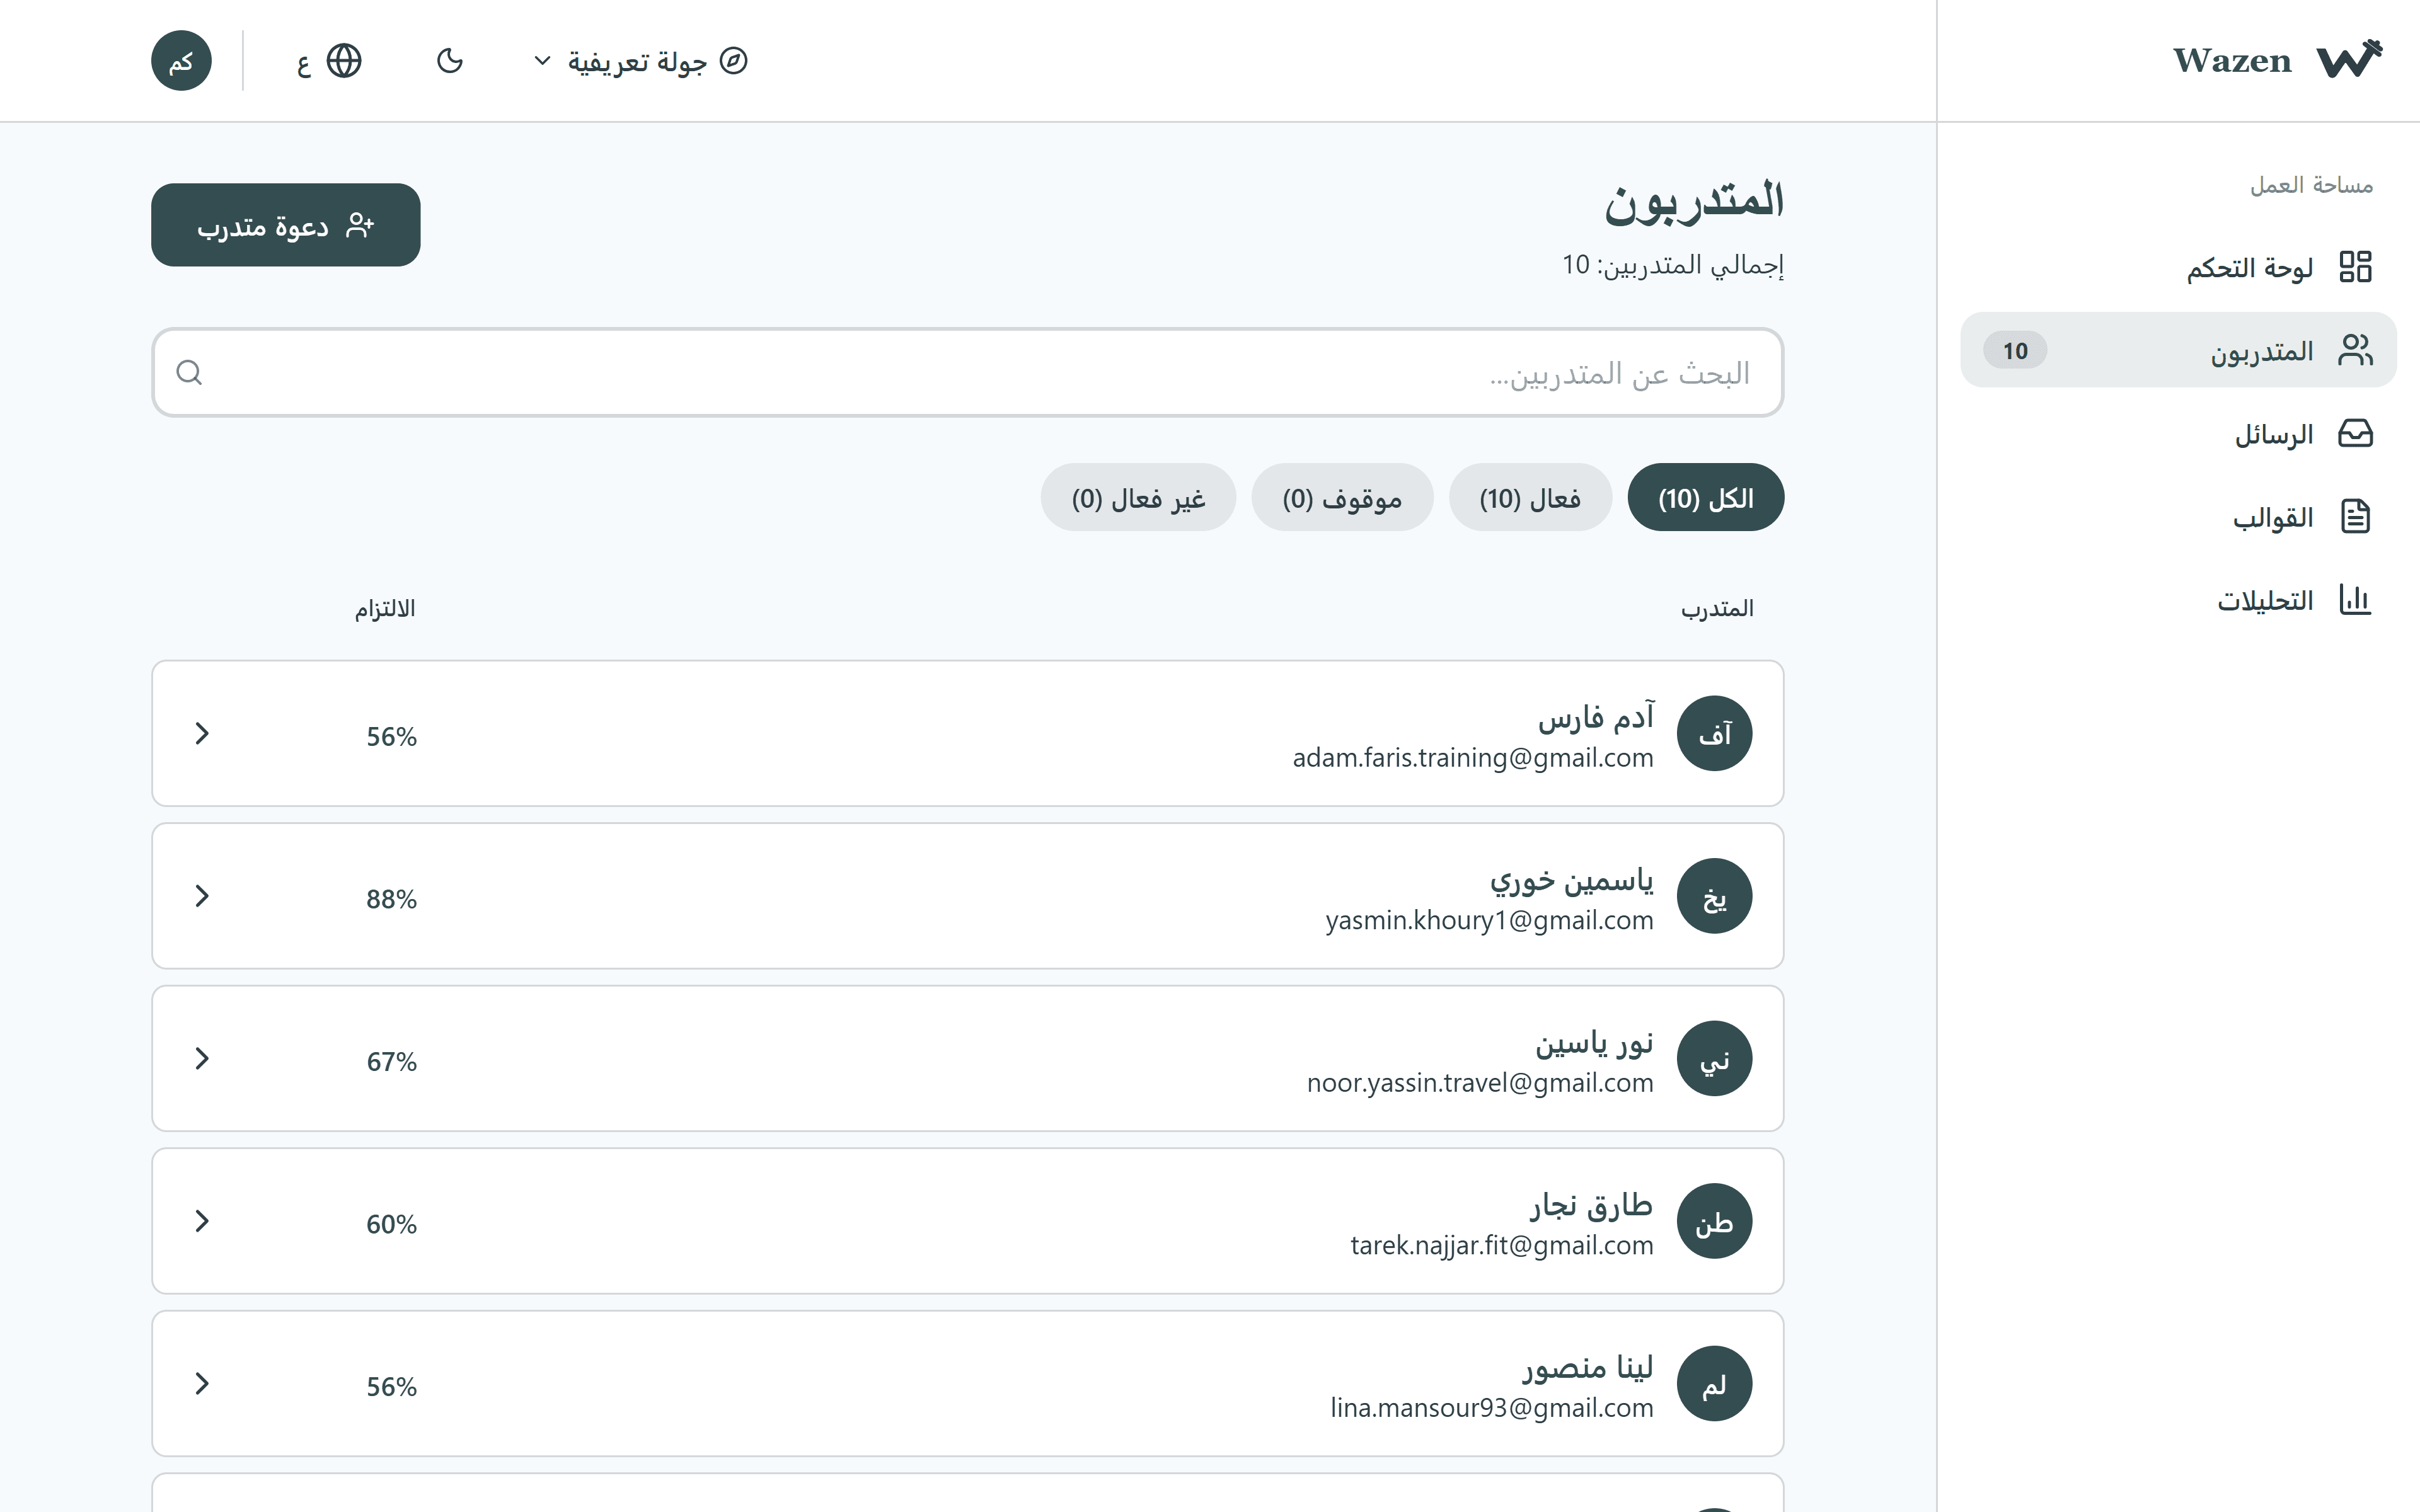This screenshot has height=1512, width=2420.
Task: Click the name طارق نجار
Action: [x=1591, y=1206]
